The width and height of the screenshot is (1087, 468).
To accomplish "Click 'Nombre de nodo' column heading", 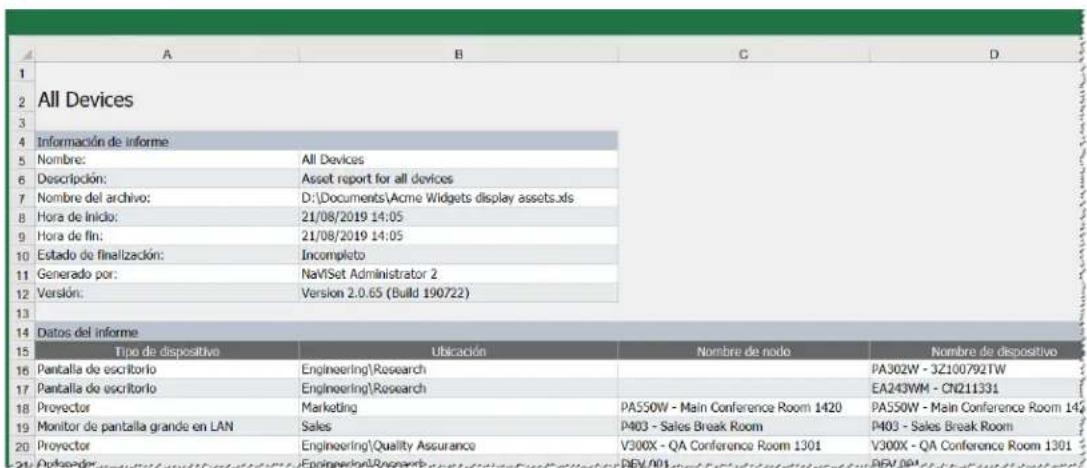I will pos(743,352).
